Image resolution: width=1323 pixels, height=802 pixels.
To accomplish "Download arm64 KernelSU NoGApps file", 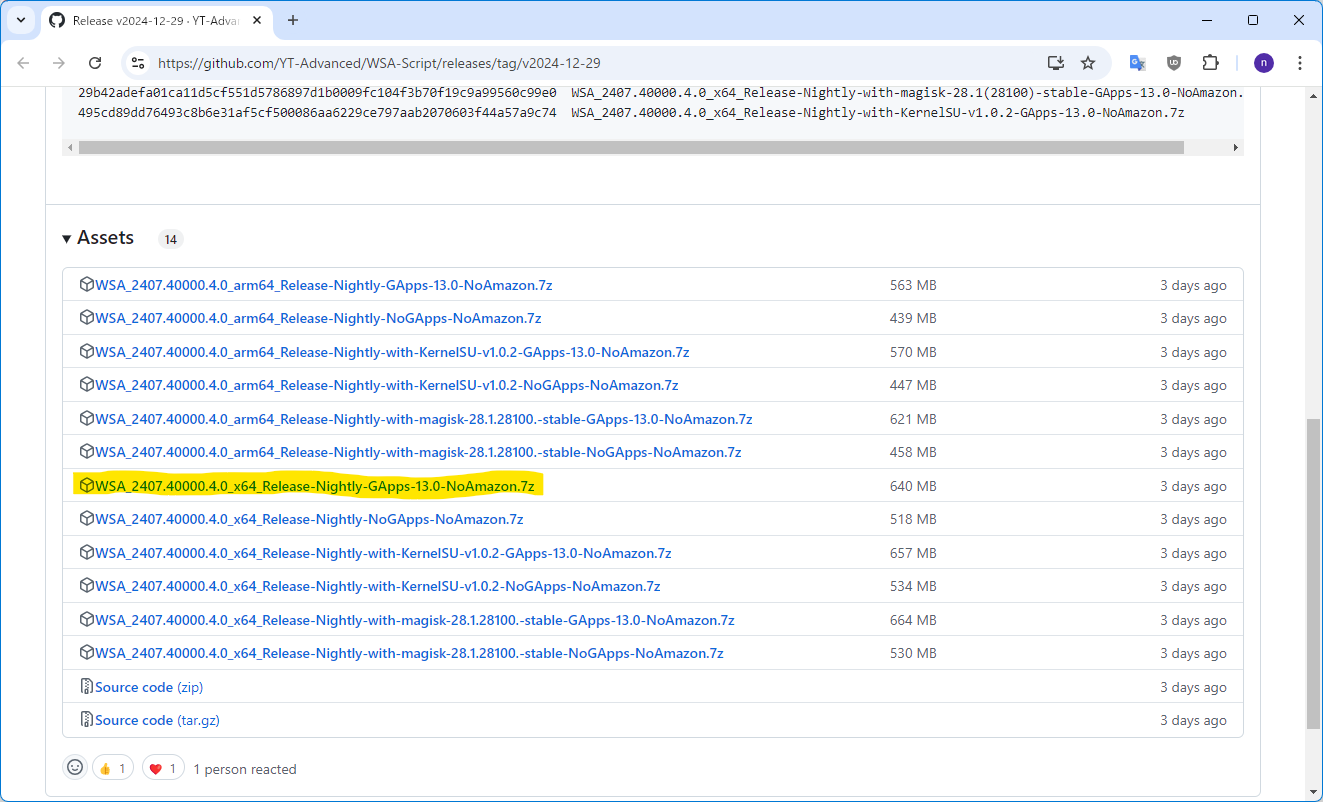I will coord(387,385).
